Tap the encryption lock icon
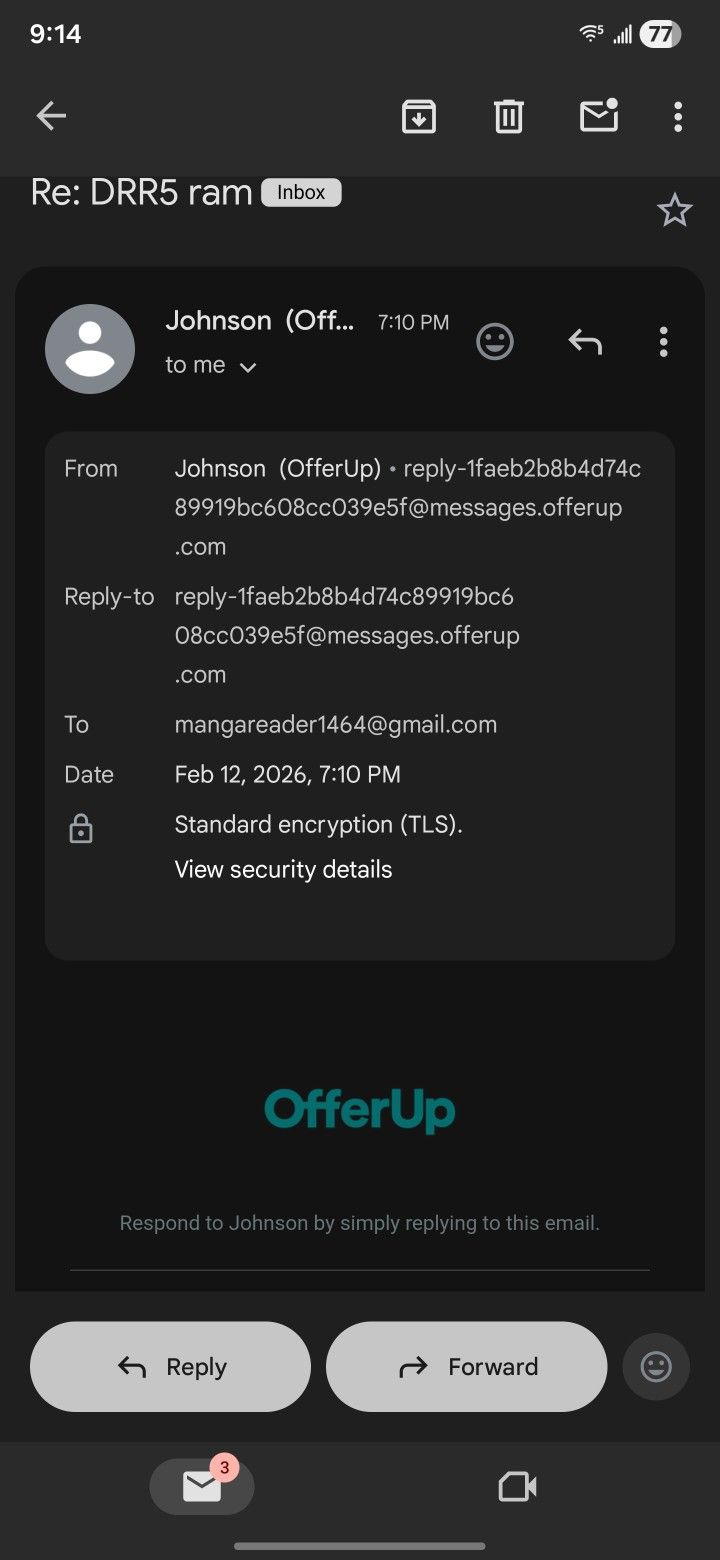The height and width of the screenshot is (1560, 720). pos(81,828)
